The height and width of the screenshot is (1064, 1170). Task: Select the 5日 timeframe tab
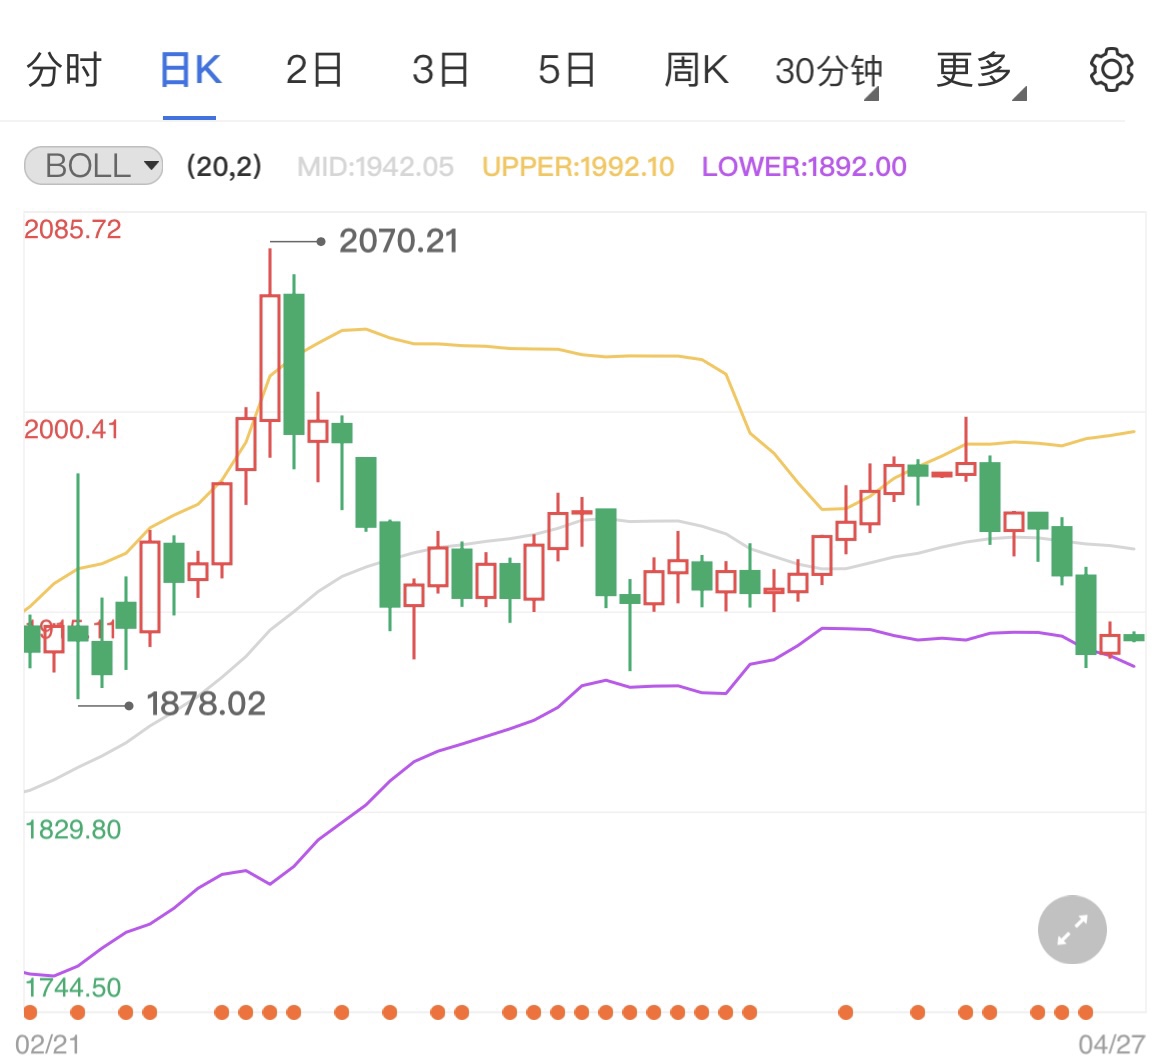(566, 69)
